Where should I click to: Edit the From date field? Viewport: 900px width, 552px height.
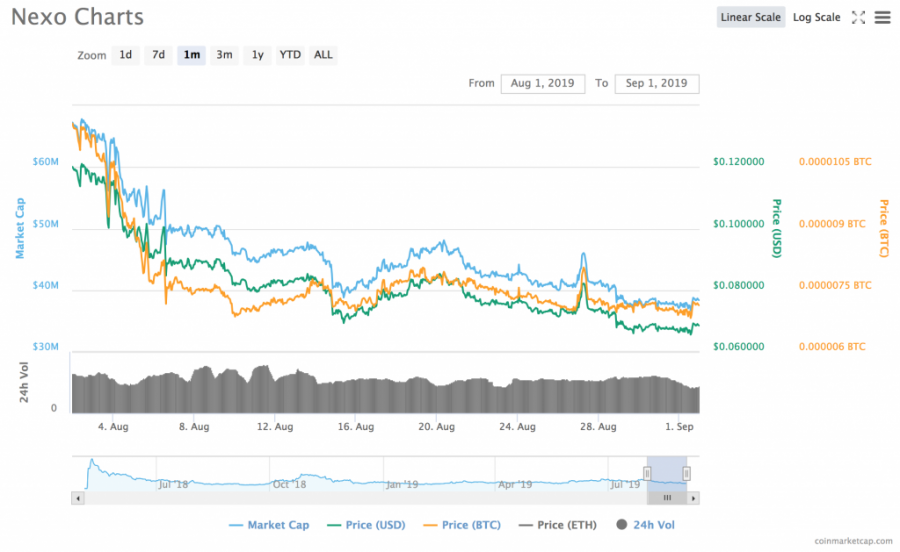tap(542, 83)
